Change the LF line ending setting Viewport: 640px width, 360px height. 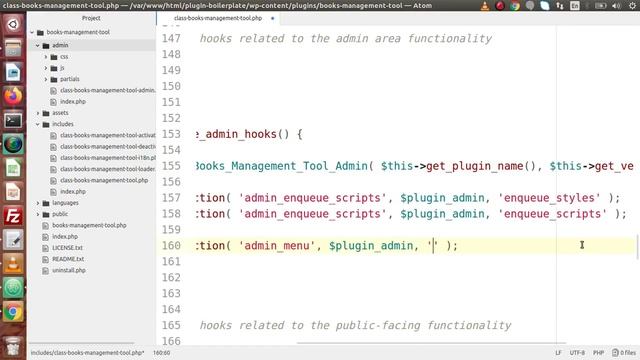558,353
